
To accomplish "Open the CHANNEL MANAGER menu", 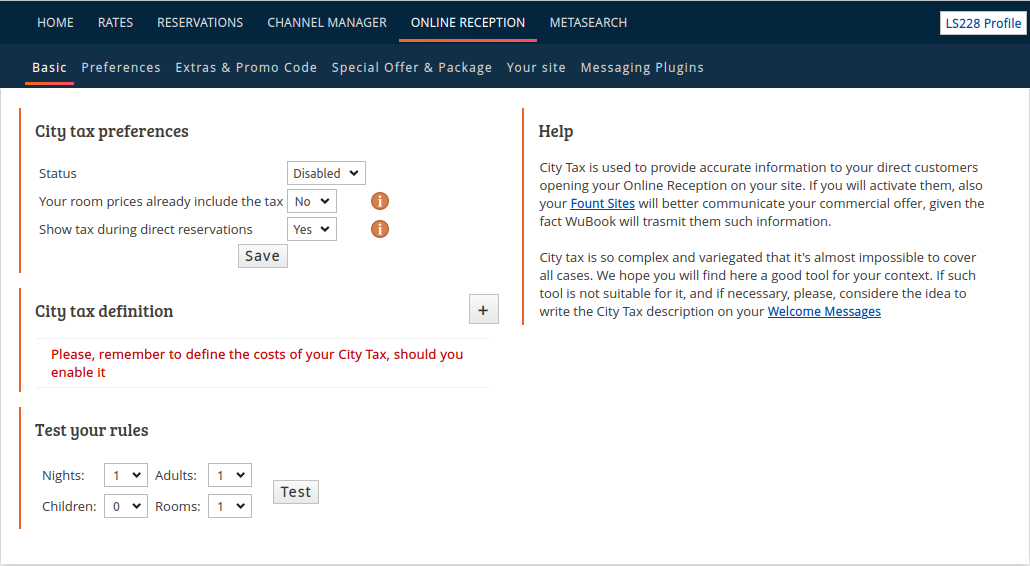I will 327,22.
